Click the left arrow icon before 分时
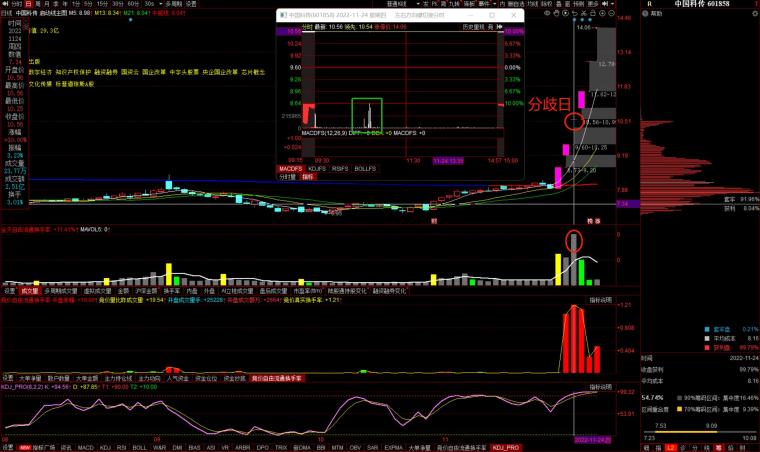Image resolution: width=760 pixels, height=452 pixels. pyautogui.click(x=5, y=3)
